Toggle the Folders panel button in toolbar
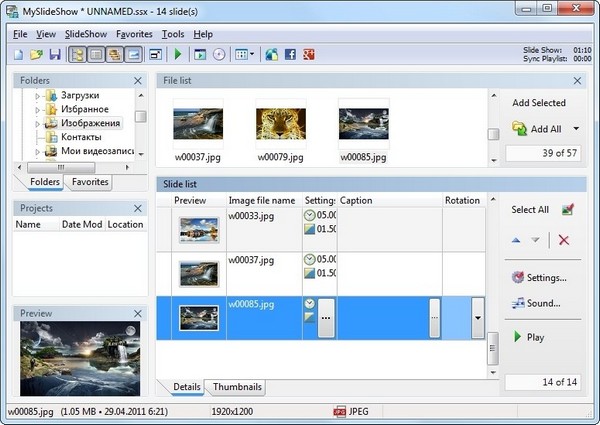Image resolution: width=600 pixels, height=425 pixels. pyautogui.click(x=77, y=53)
